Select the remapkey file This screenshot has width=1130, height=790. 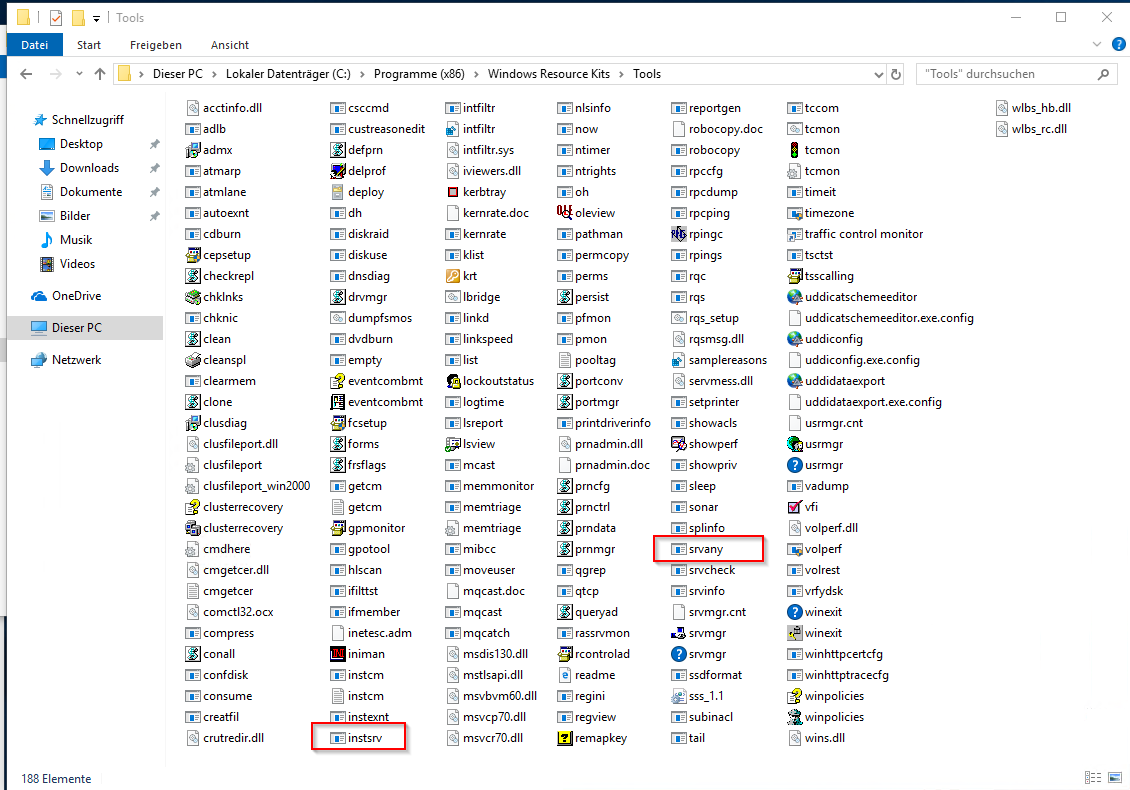pyautogui.click(x=592, y=738)
